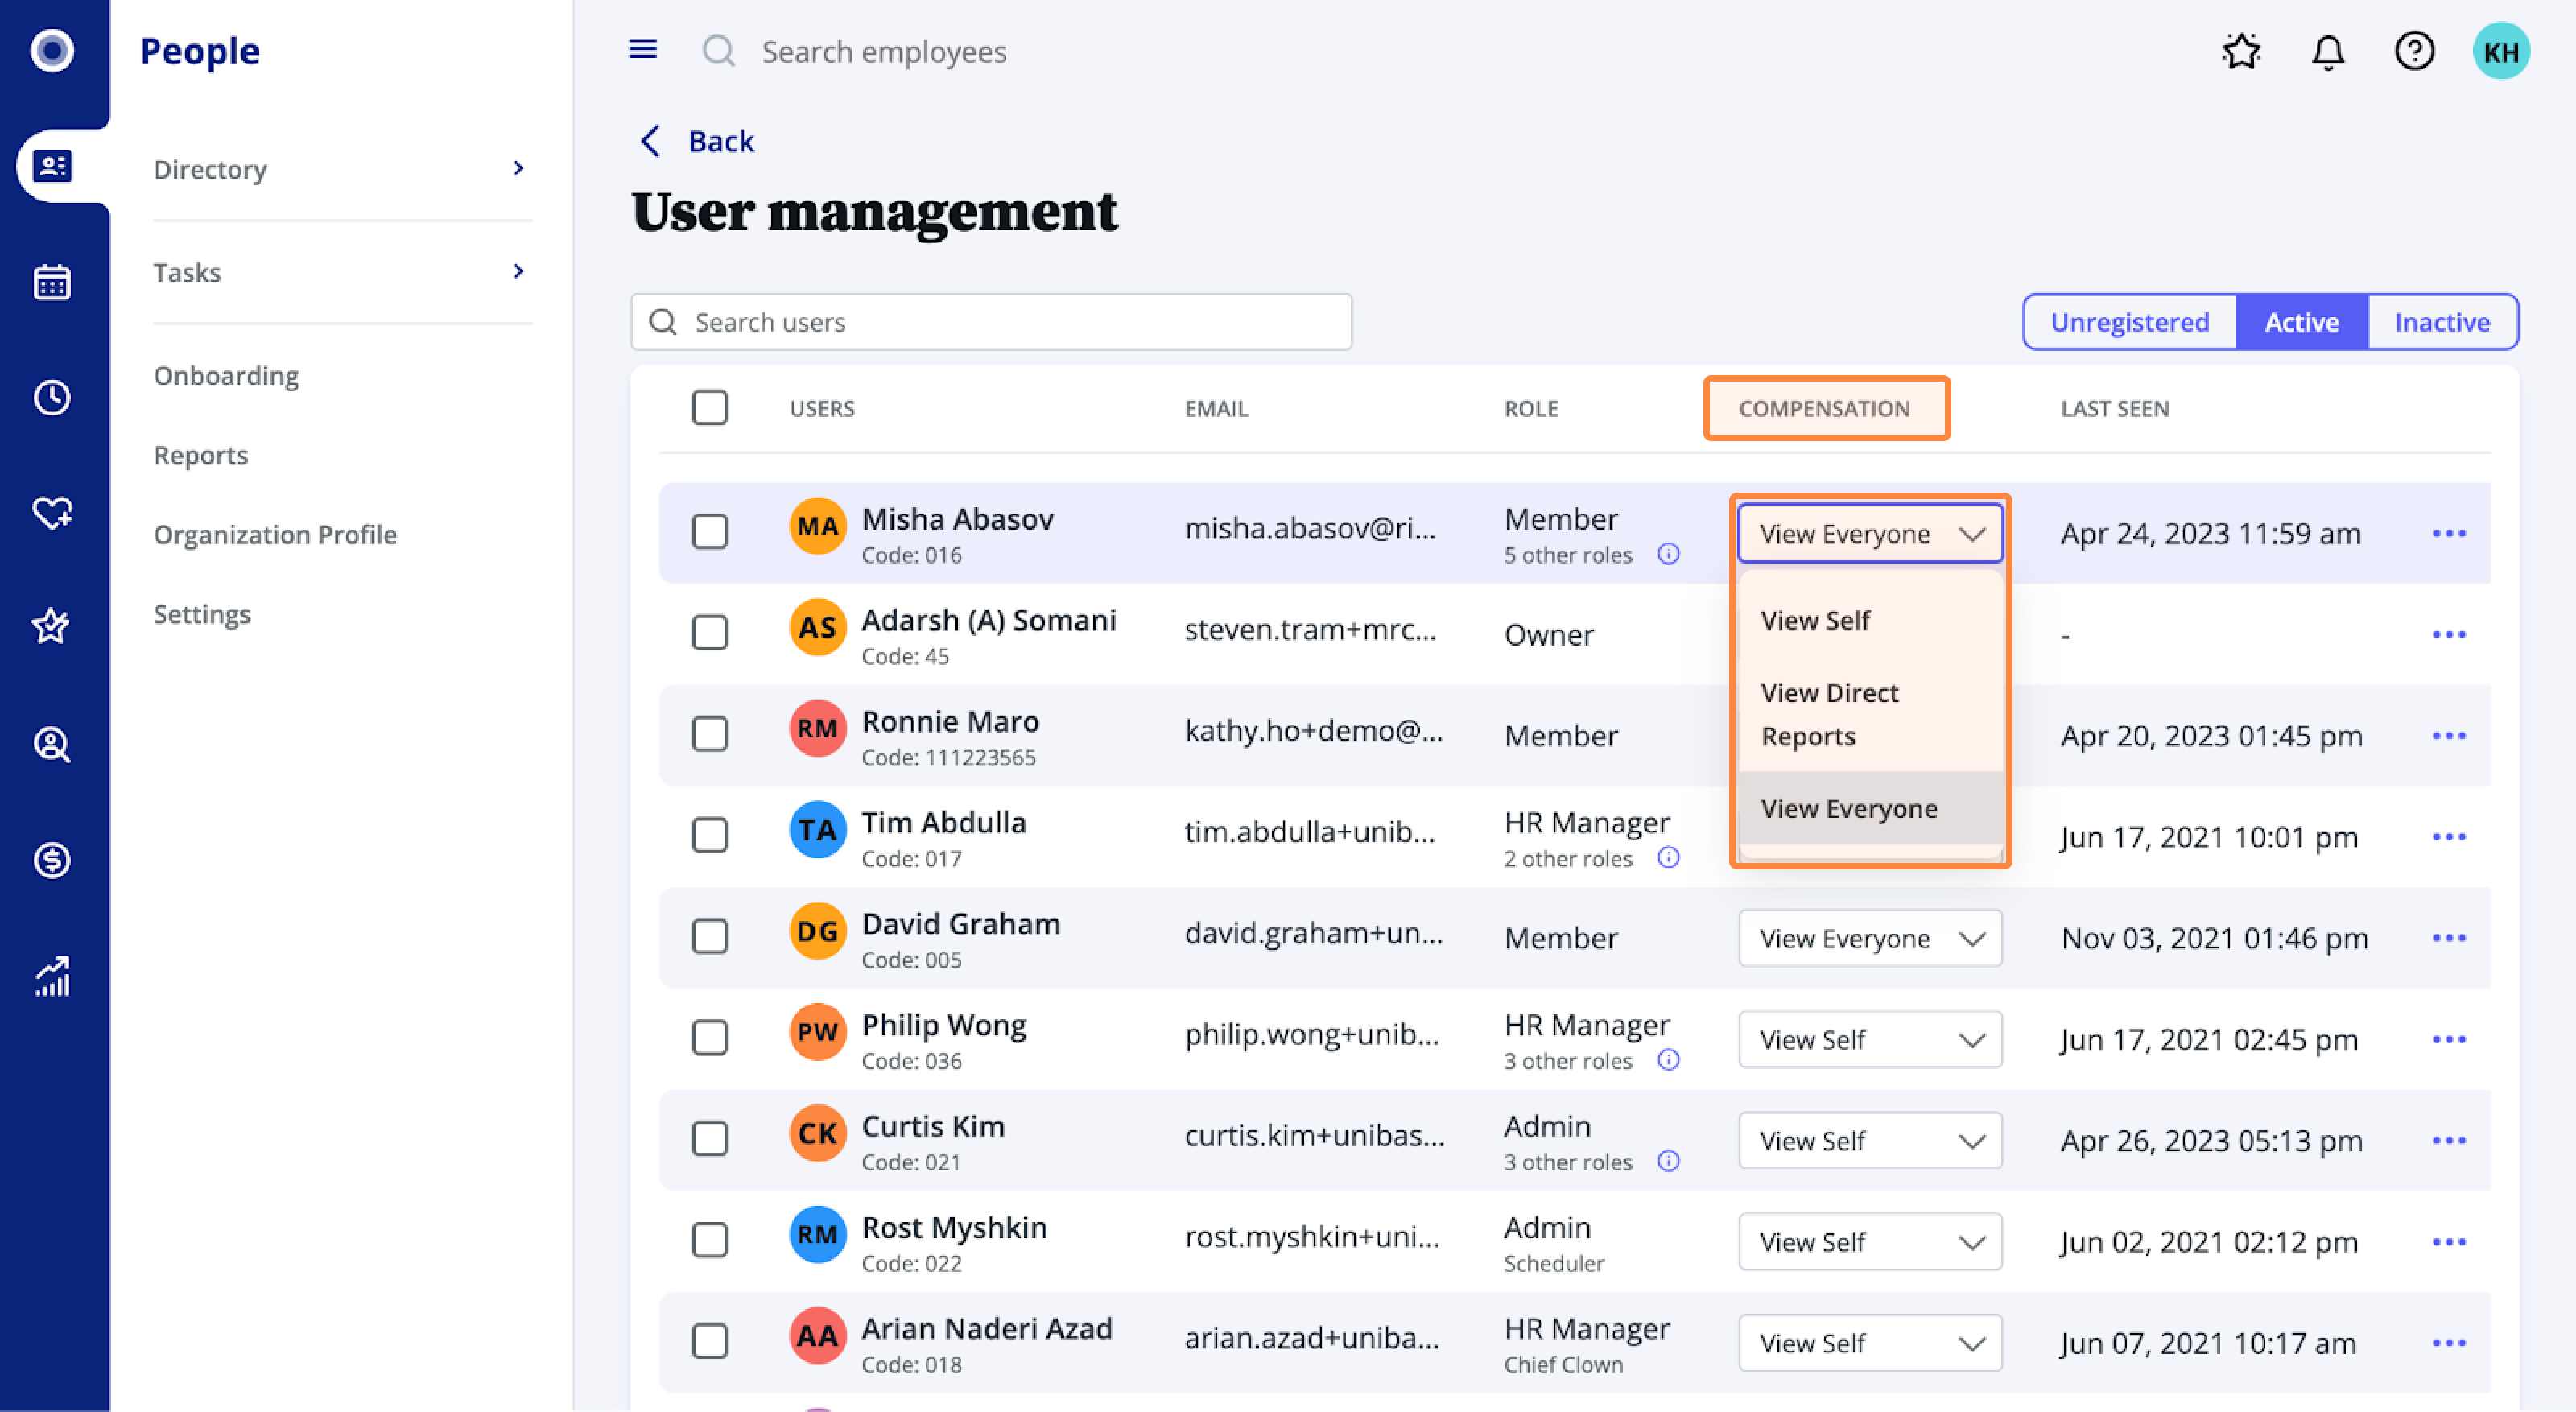The height and width of the screenshot is (1412, 2576).
Task: Open more options for Rost Myshkin
Action: click(2449, 1241)
